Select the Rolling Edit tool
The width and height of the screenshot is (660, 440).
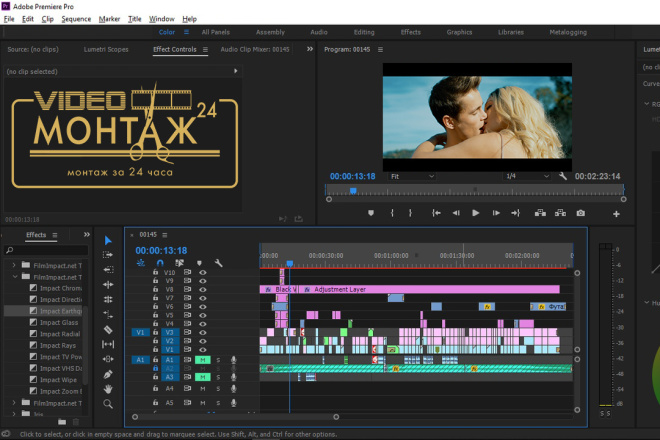click(x=108, y=299)
